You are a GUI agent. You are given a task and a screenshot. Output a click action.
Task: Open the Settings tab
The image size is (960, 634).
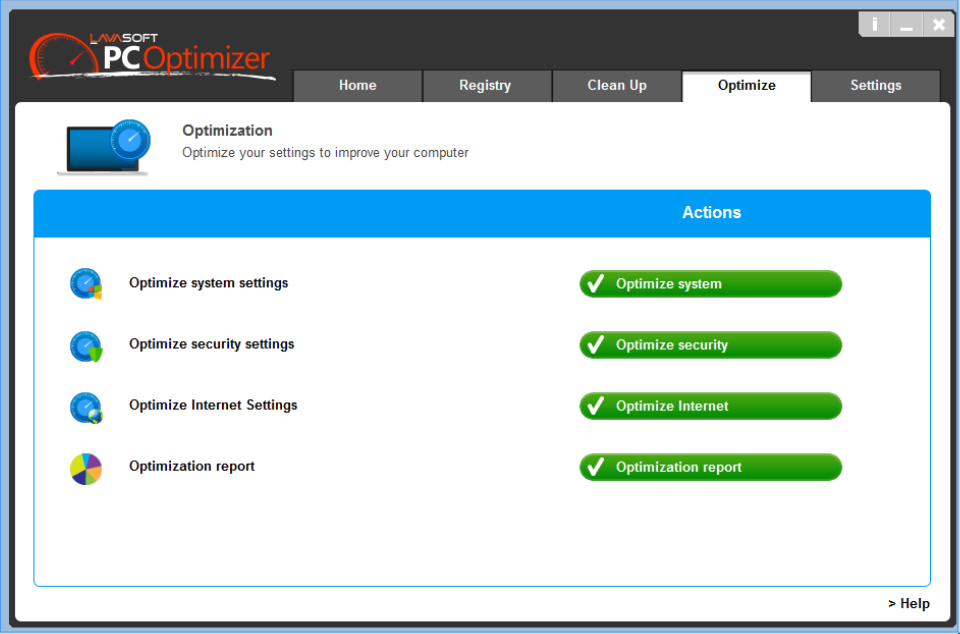click(876, 86)
